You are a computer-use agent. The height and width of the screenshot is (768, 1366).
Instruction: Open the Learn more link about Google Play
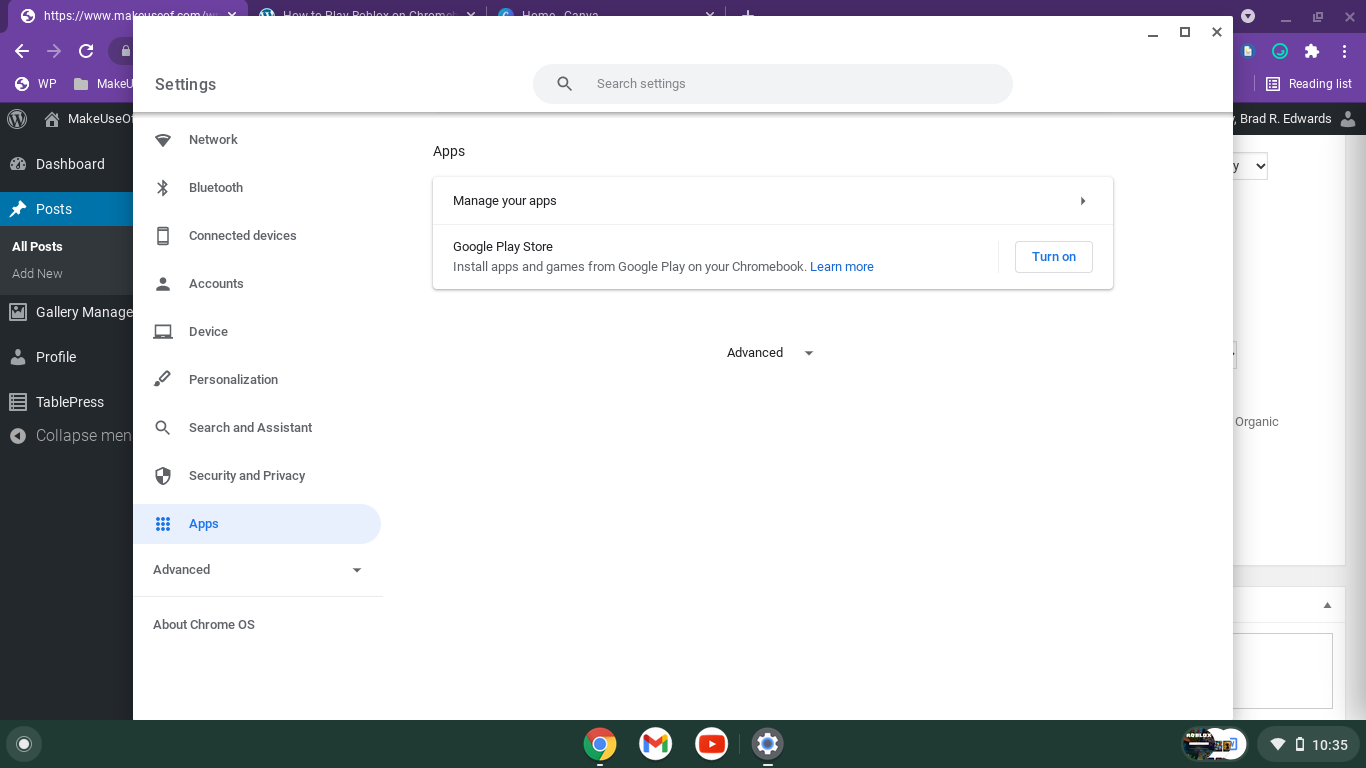[x=841, y=266]
